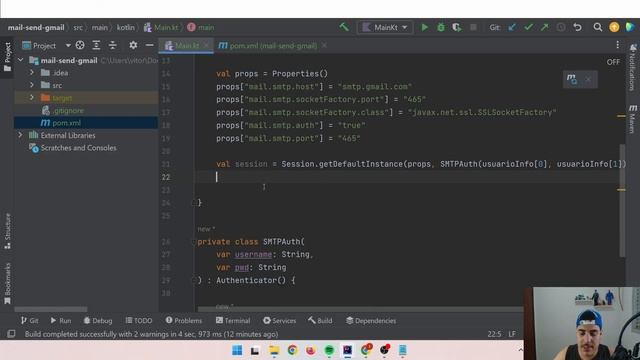Close the Main.kt tab
The image size is (640, 360).
207,45
